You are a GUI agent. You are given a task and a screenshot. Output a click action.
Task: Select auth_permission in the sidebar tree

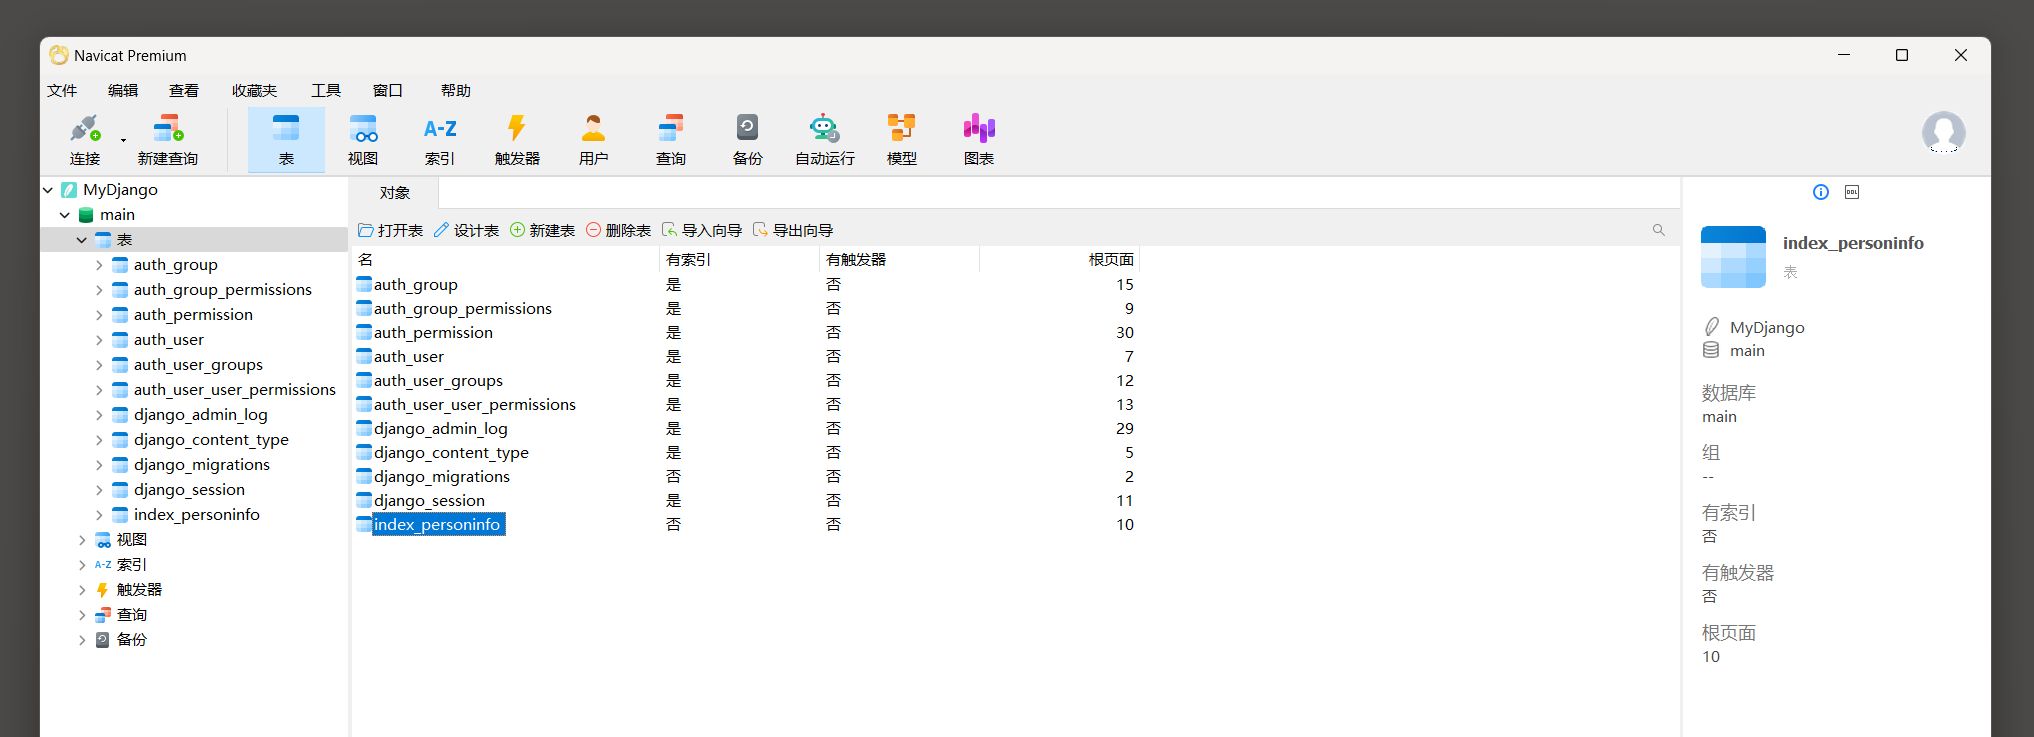pos(193,315)
